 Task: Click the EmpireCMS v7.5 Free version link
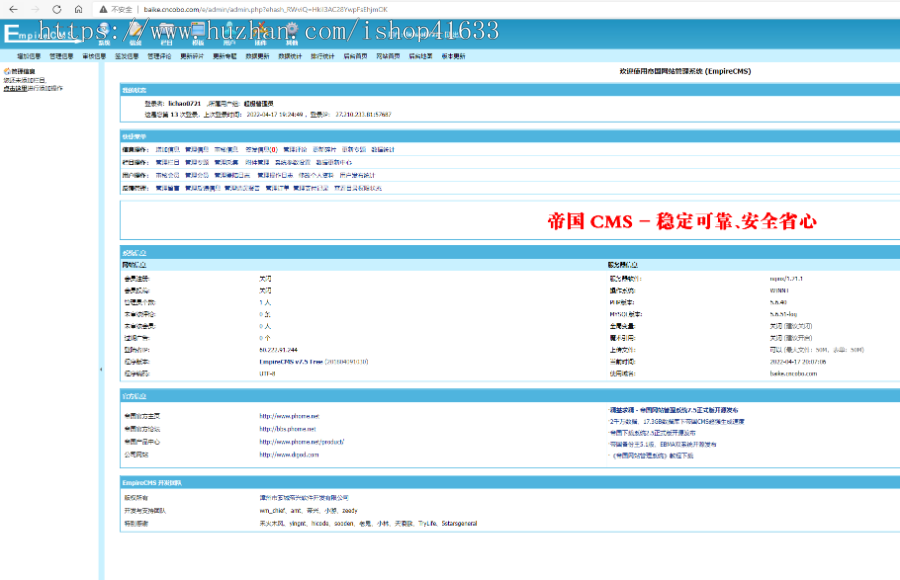(313, 361)
